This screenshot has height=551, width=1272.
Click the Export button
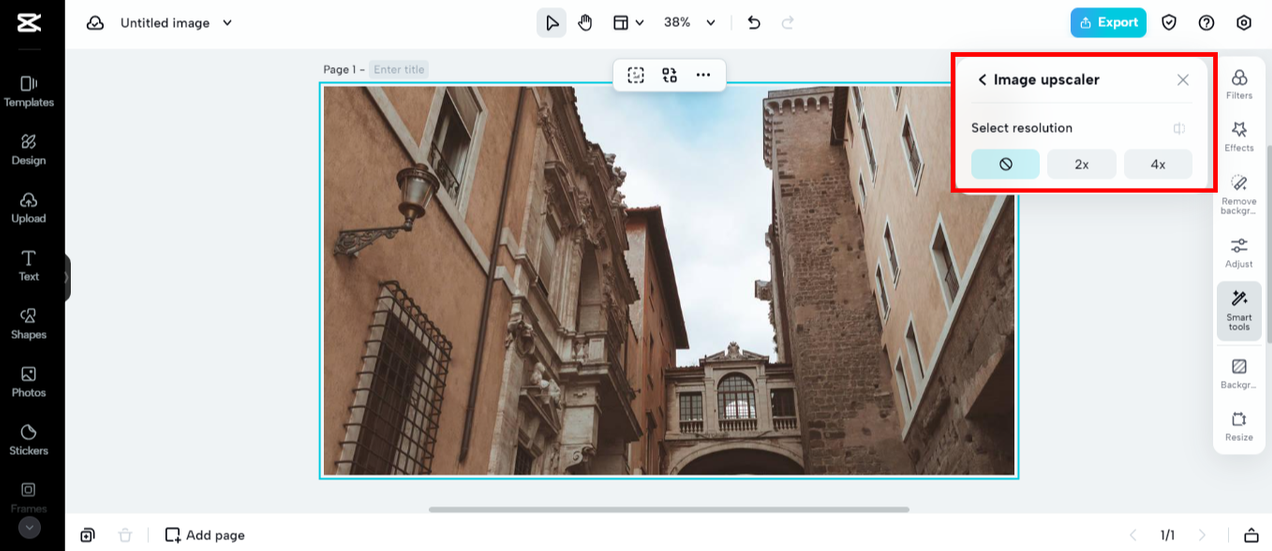click(1108, 22)
